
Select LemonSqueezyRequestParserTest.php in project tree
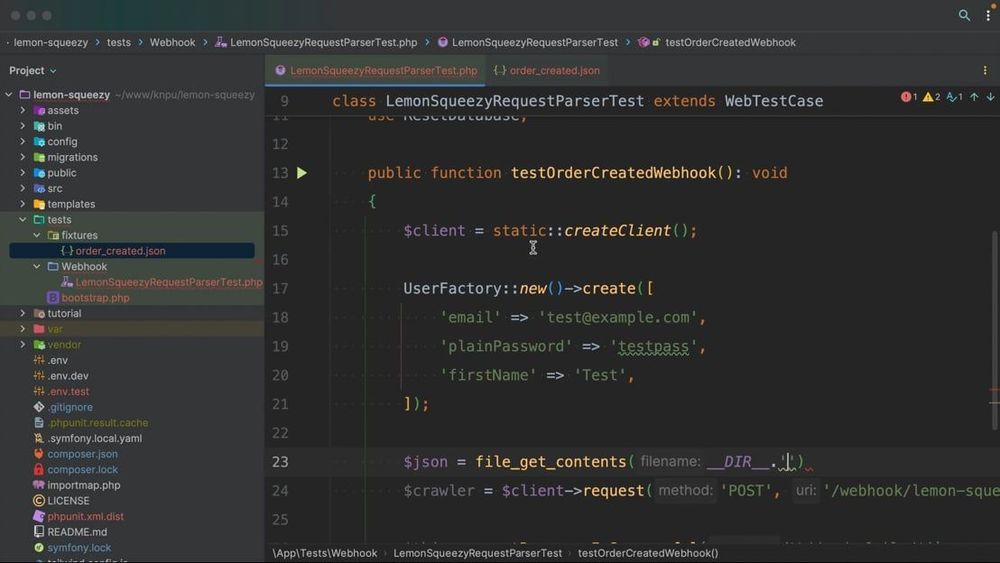pyautogui.click(x=169, y=282)
